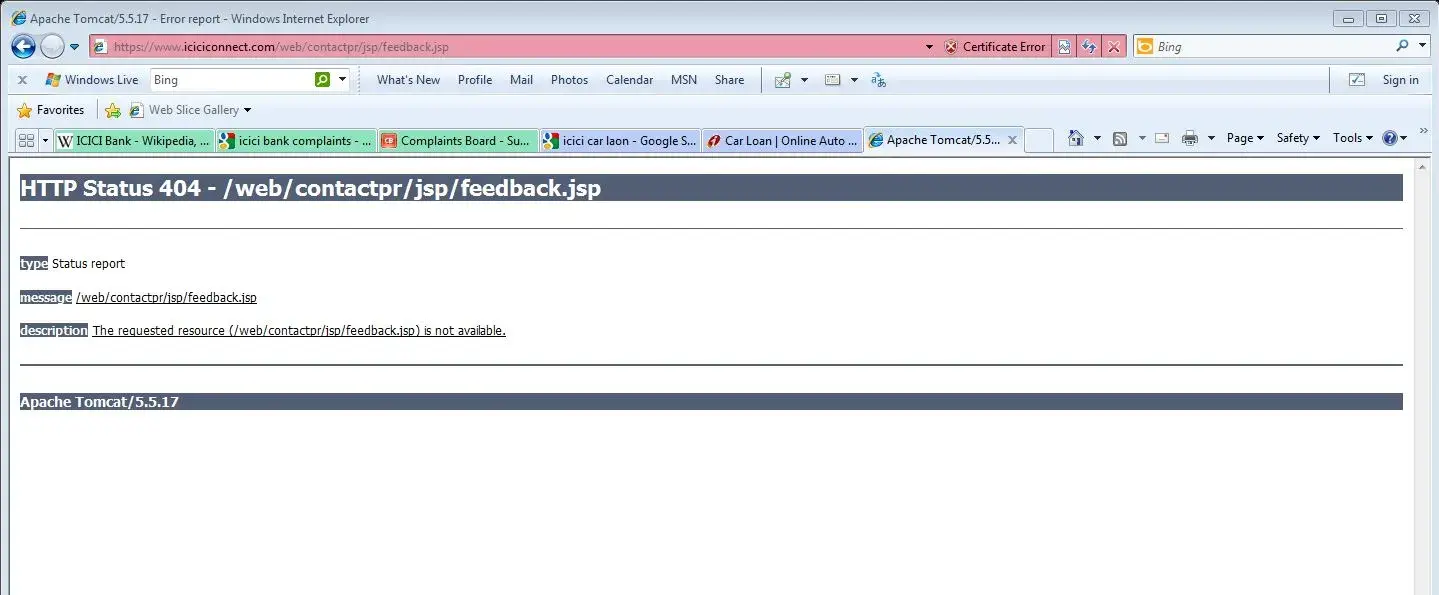Image resolution: width=1439 pixels, height=595 pixels.
Task: Click the Windows Live logo button
Action: [92, 80]
